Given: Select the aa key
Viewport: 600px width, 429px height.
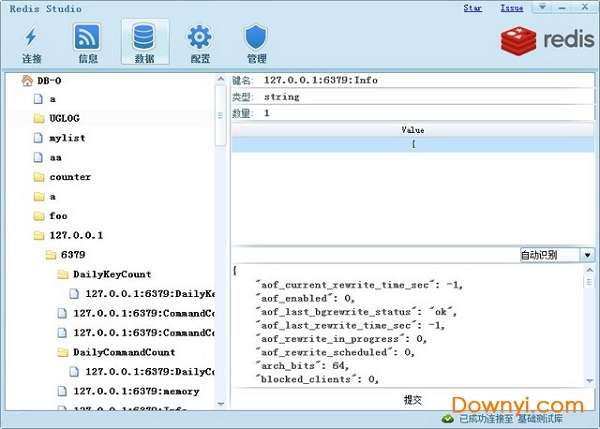Looking at the screenshot, I should click(x=55, y=158).
